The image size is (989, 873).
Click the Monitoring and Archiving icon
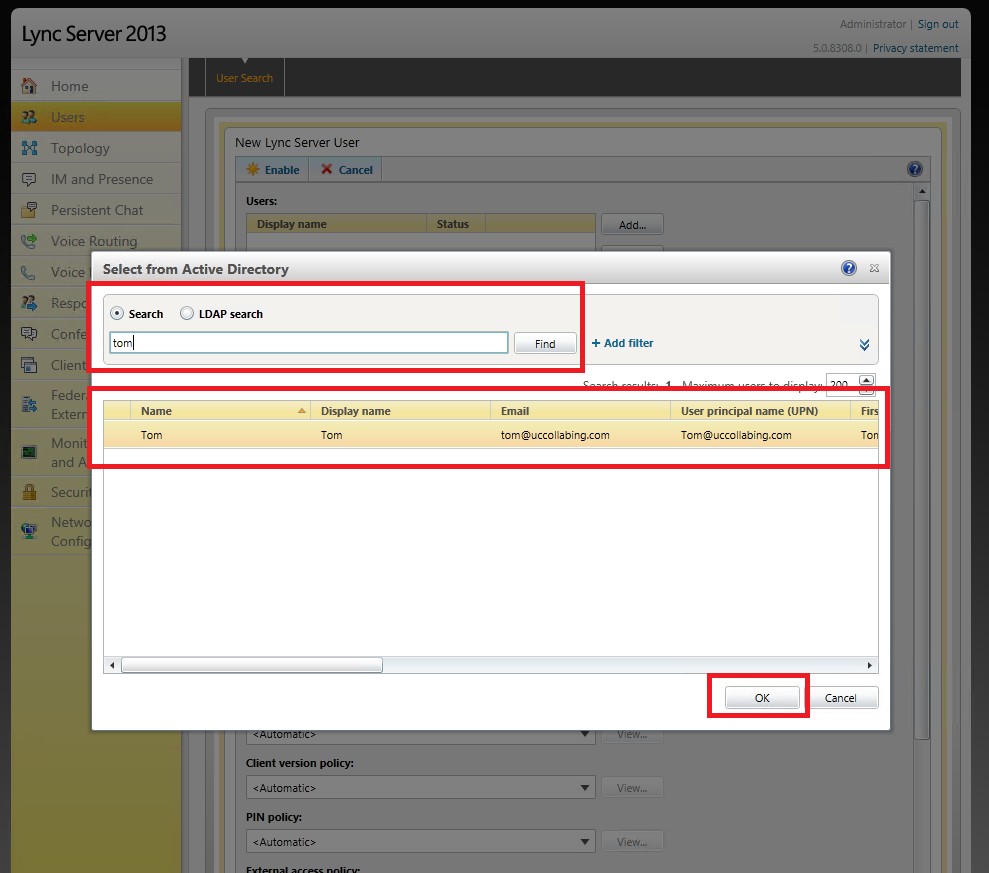tap(29, 452)
